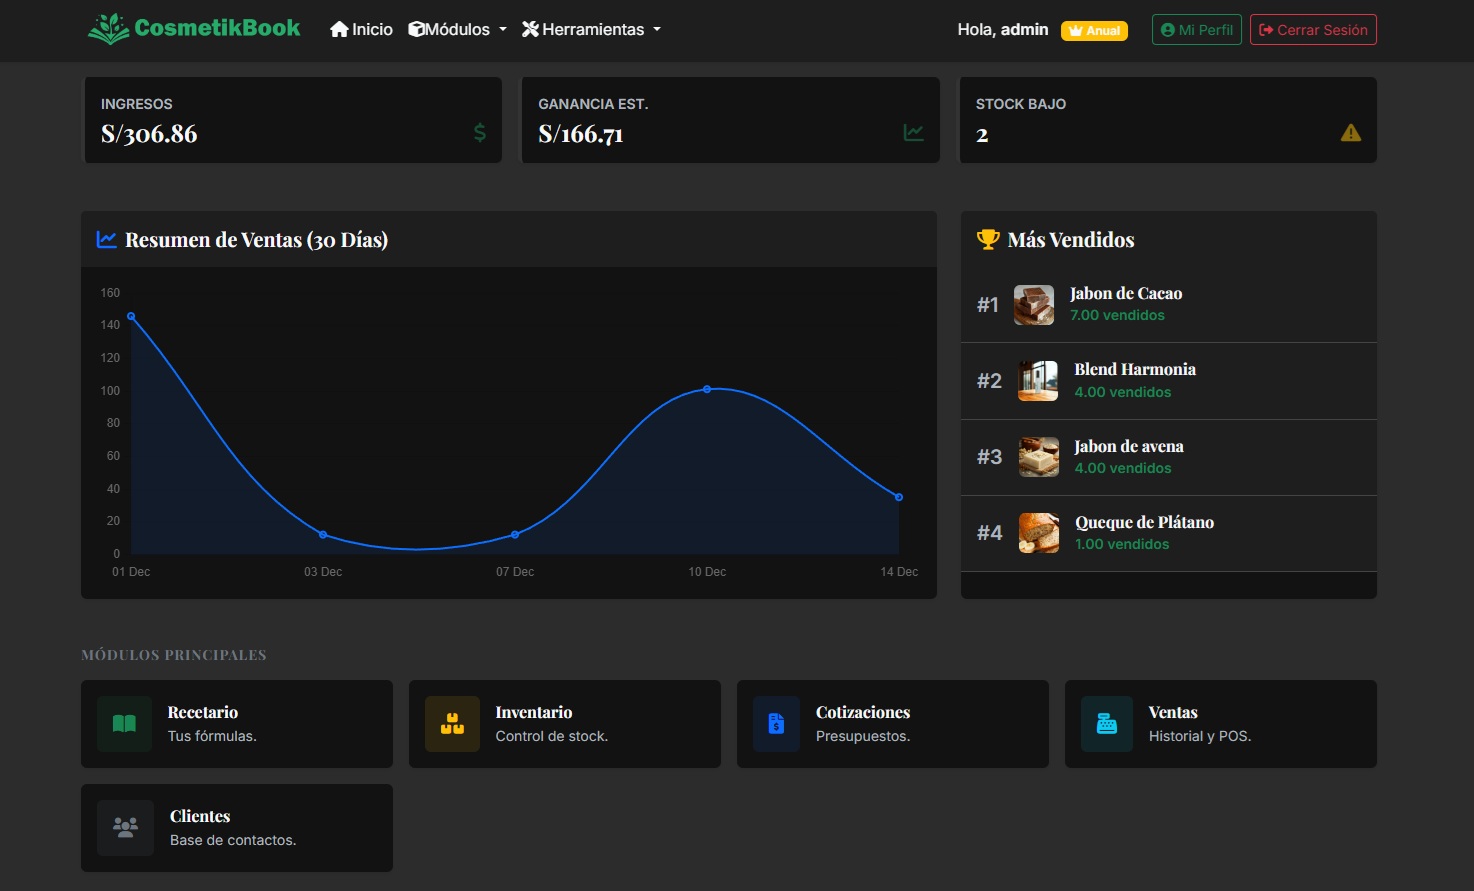Click the Clientes contacts icon
Image resolution: width=1474 pixels, height=891 pixels.
(x=124, y=828)
